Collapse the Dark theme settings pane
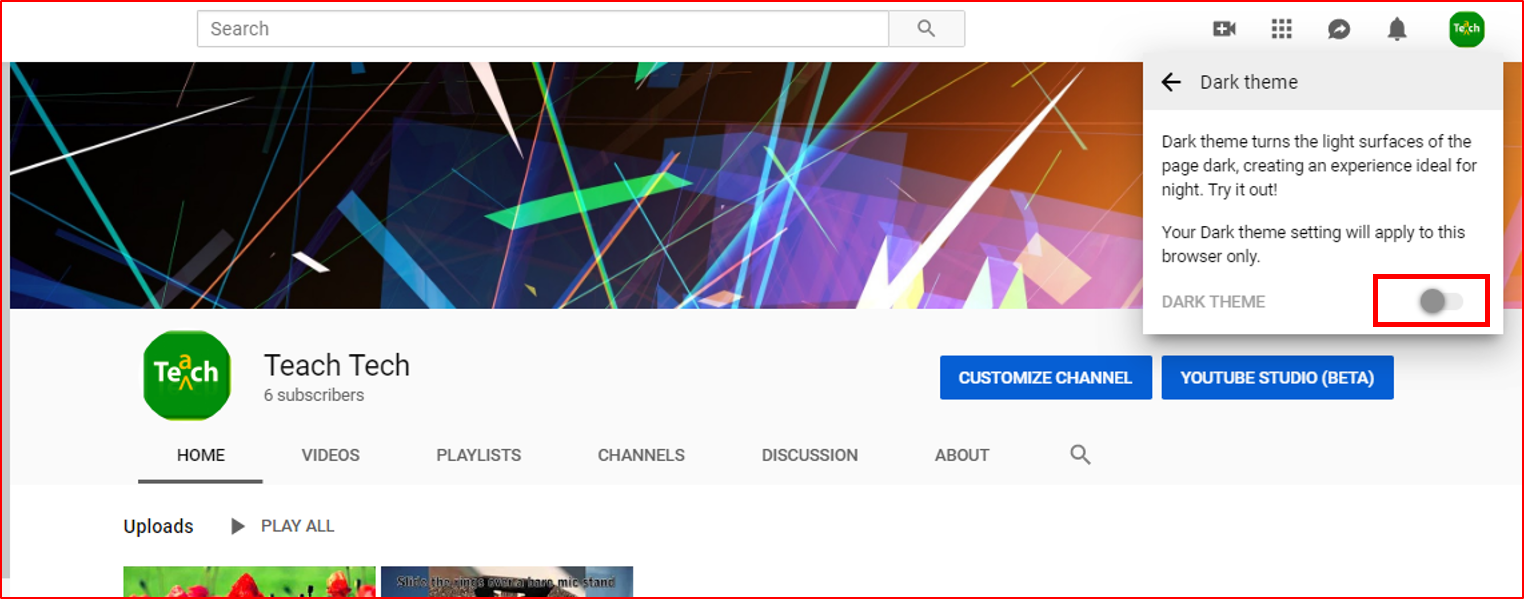The width and height of the screenshot is (1524, 599). click(1171, 82)
